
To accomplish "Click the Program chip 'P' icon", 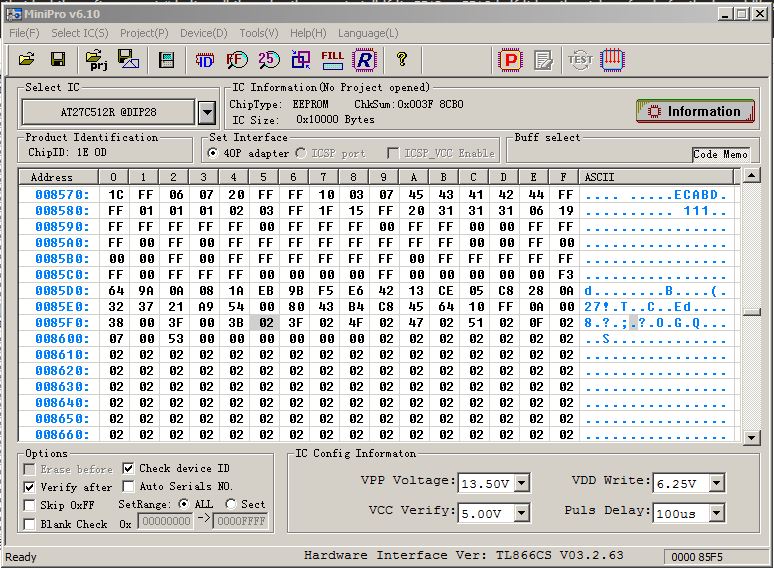I will tap(510, 60).
